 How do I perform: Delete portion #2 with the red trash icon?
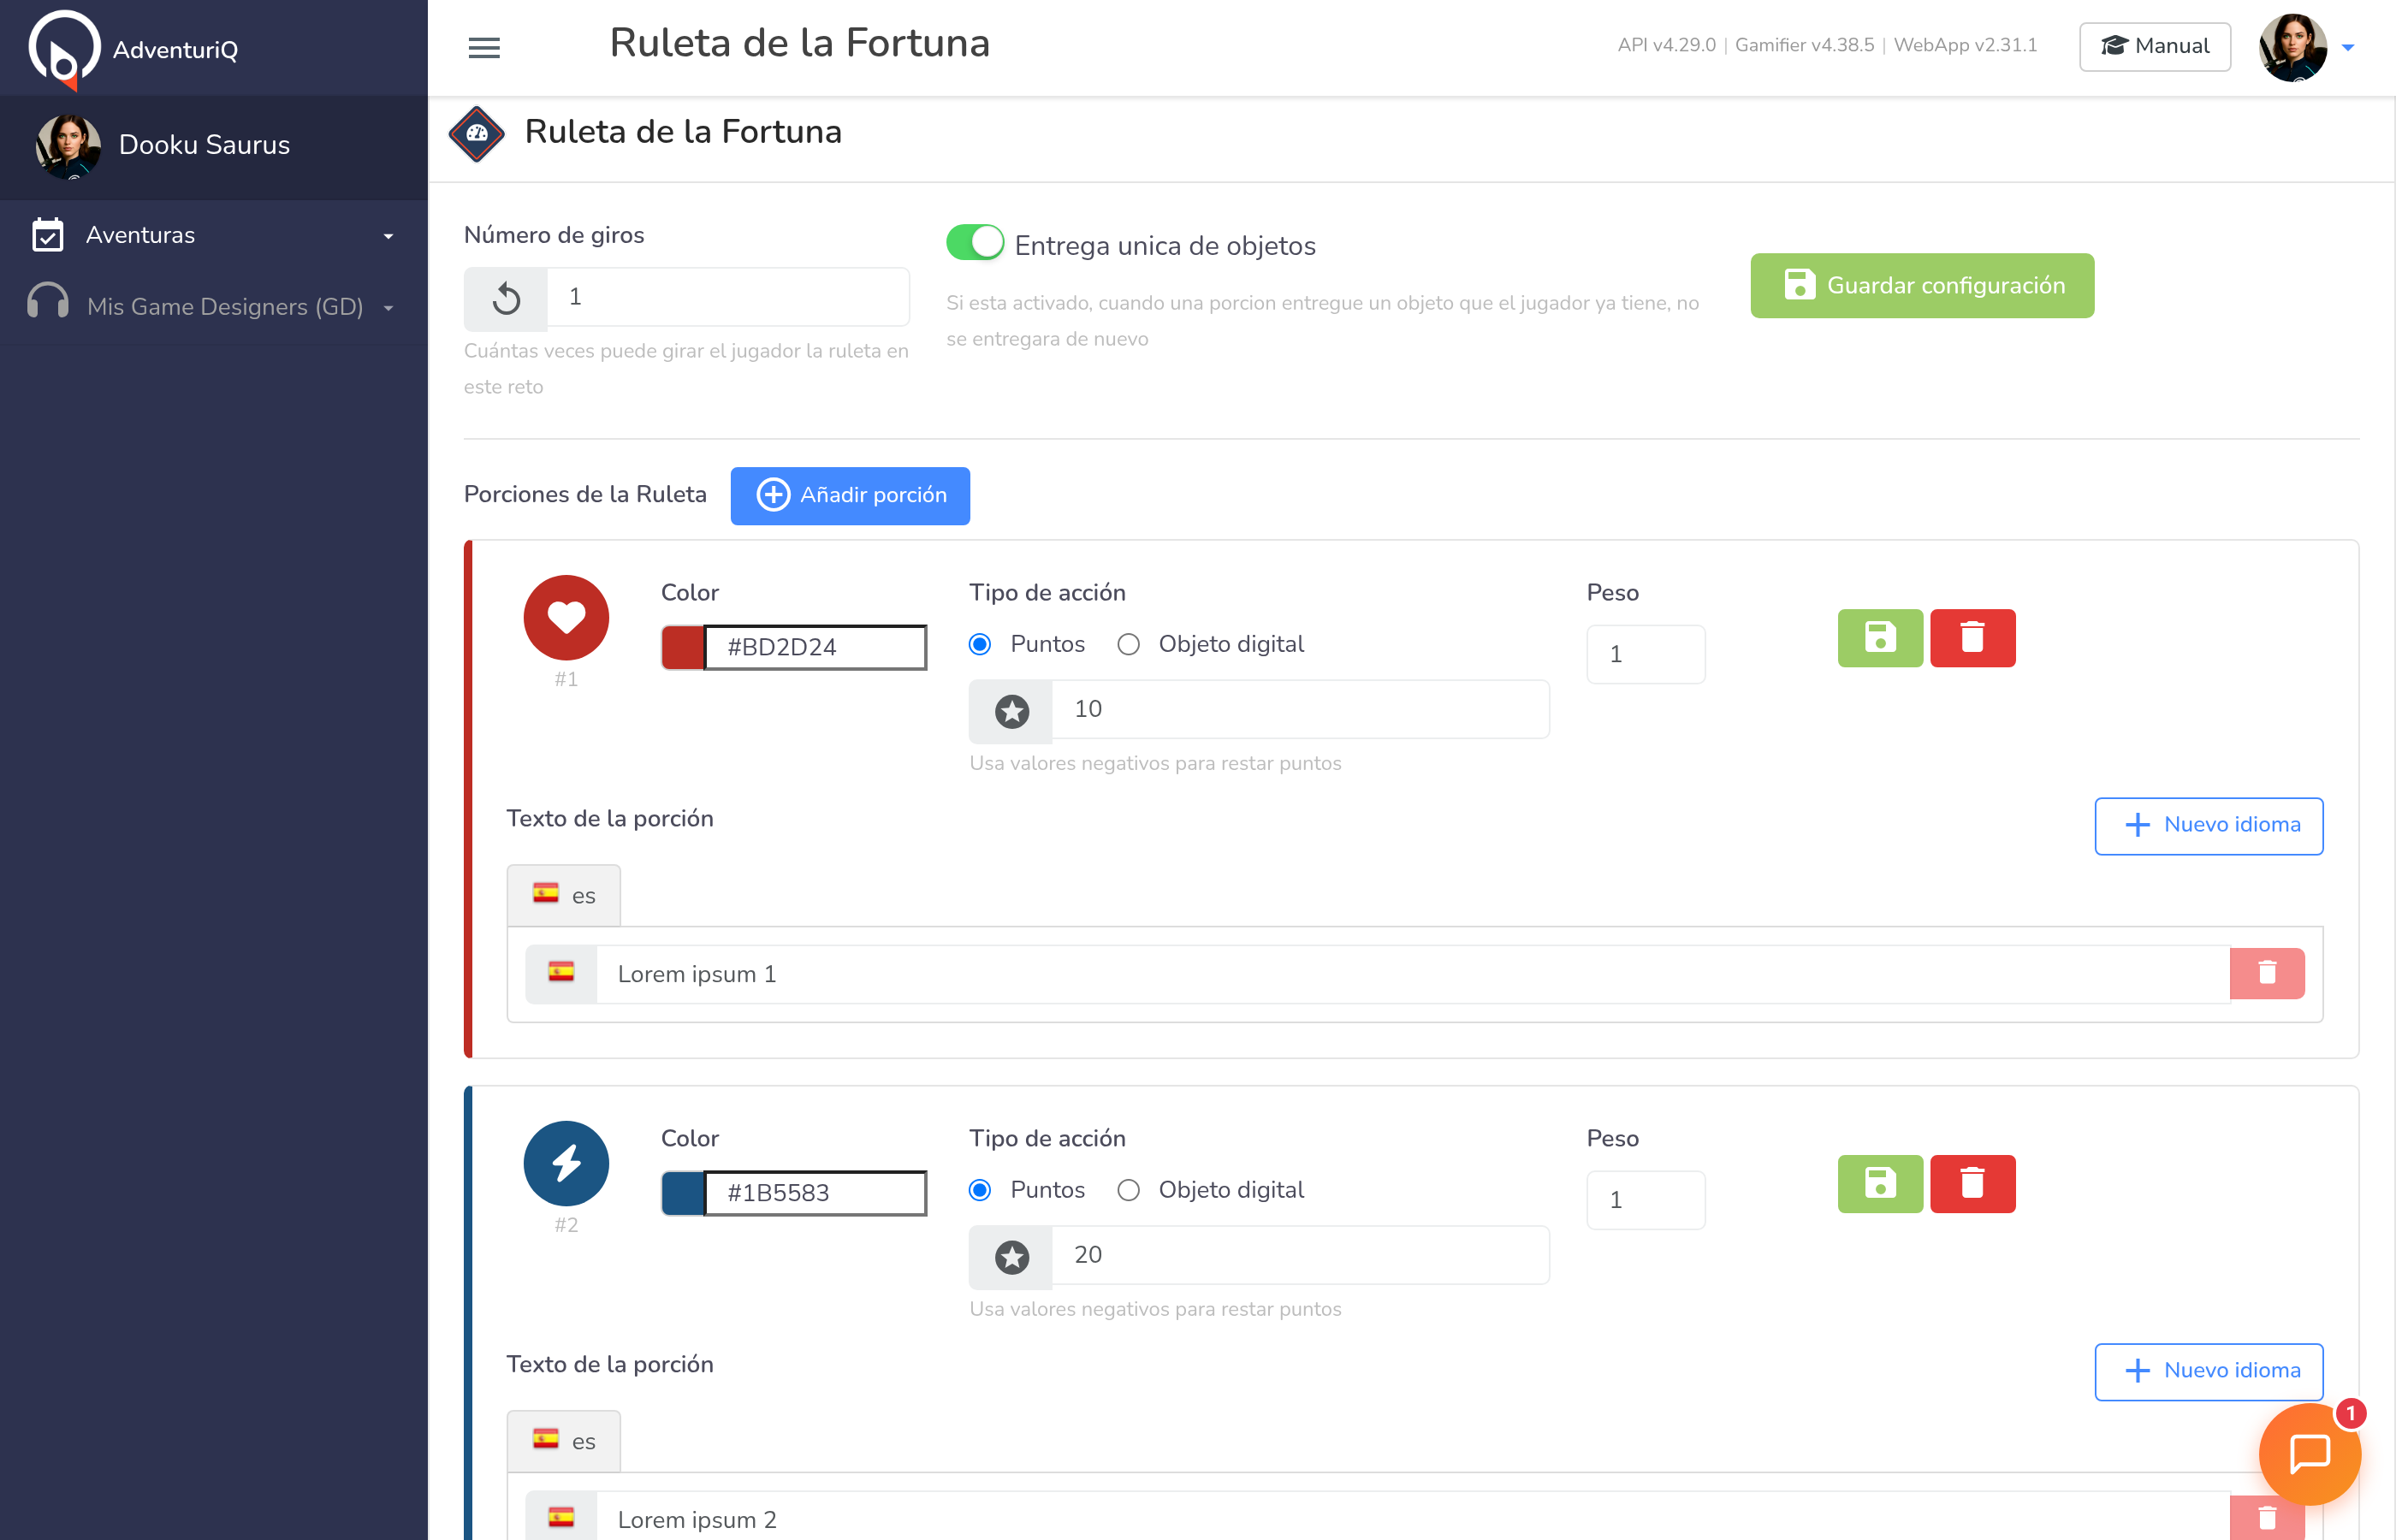pos(1972,1184)
